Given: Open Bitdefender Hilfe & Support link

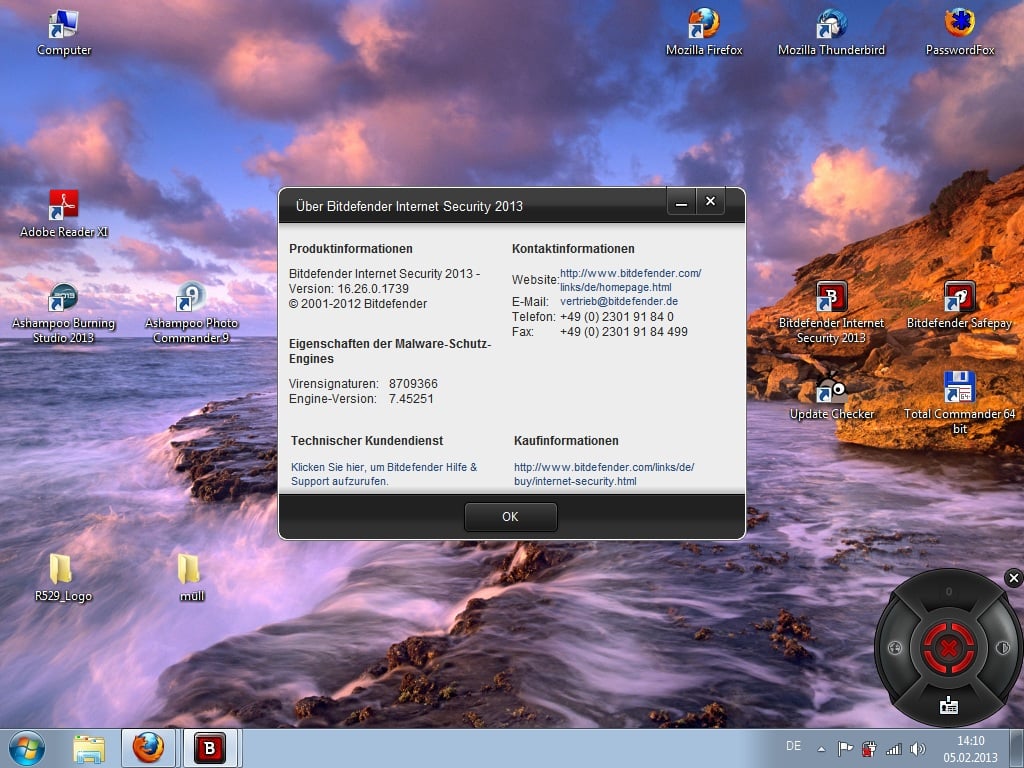Looking at the screenshot, I should click(x=384, y=474).
